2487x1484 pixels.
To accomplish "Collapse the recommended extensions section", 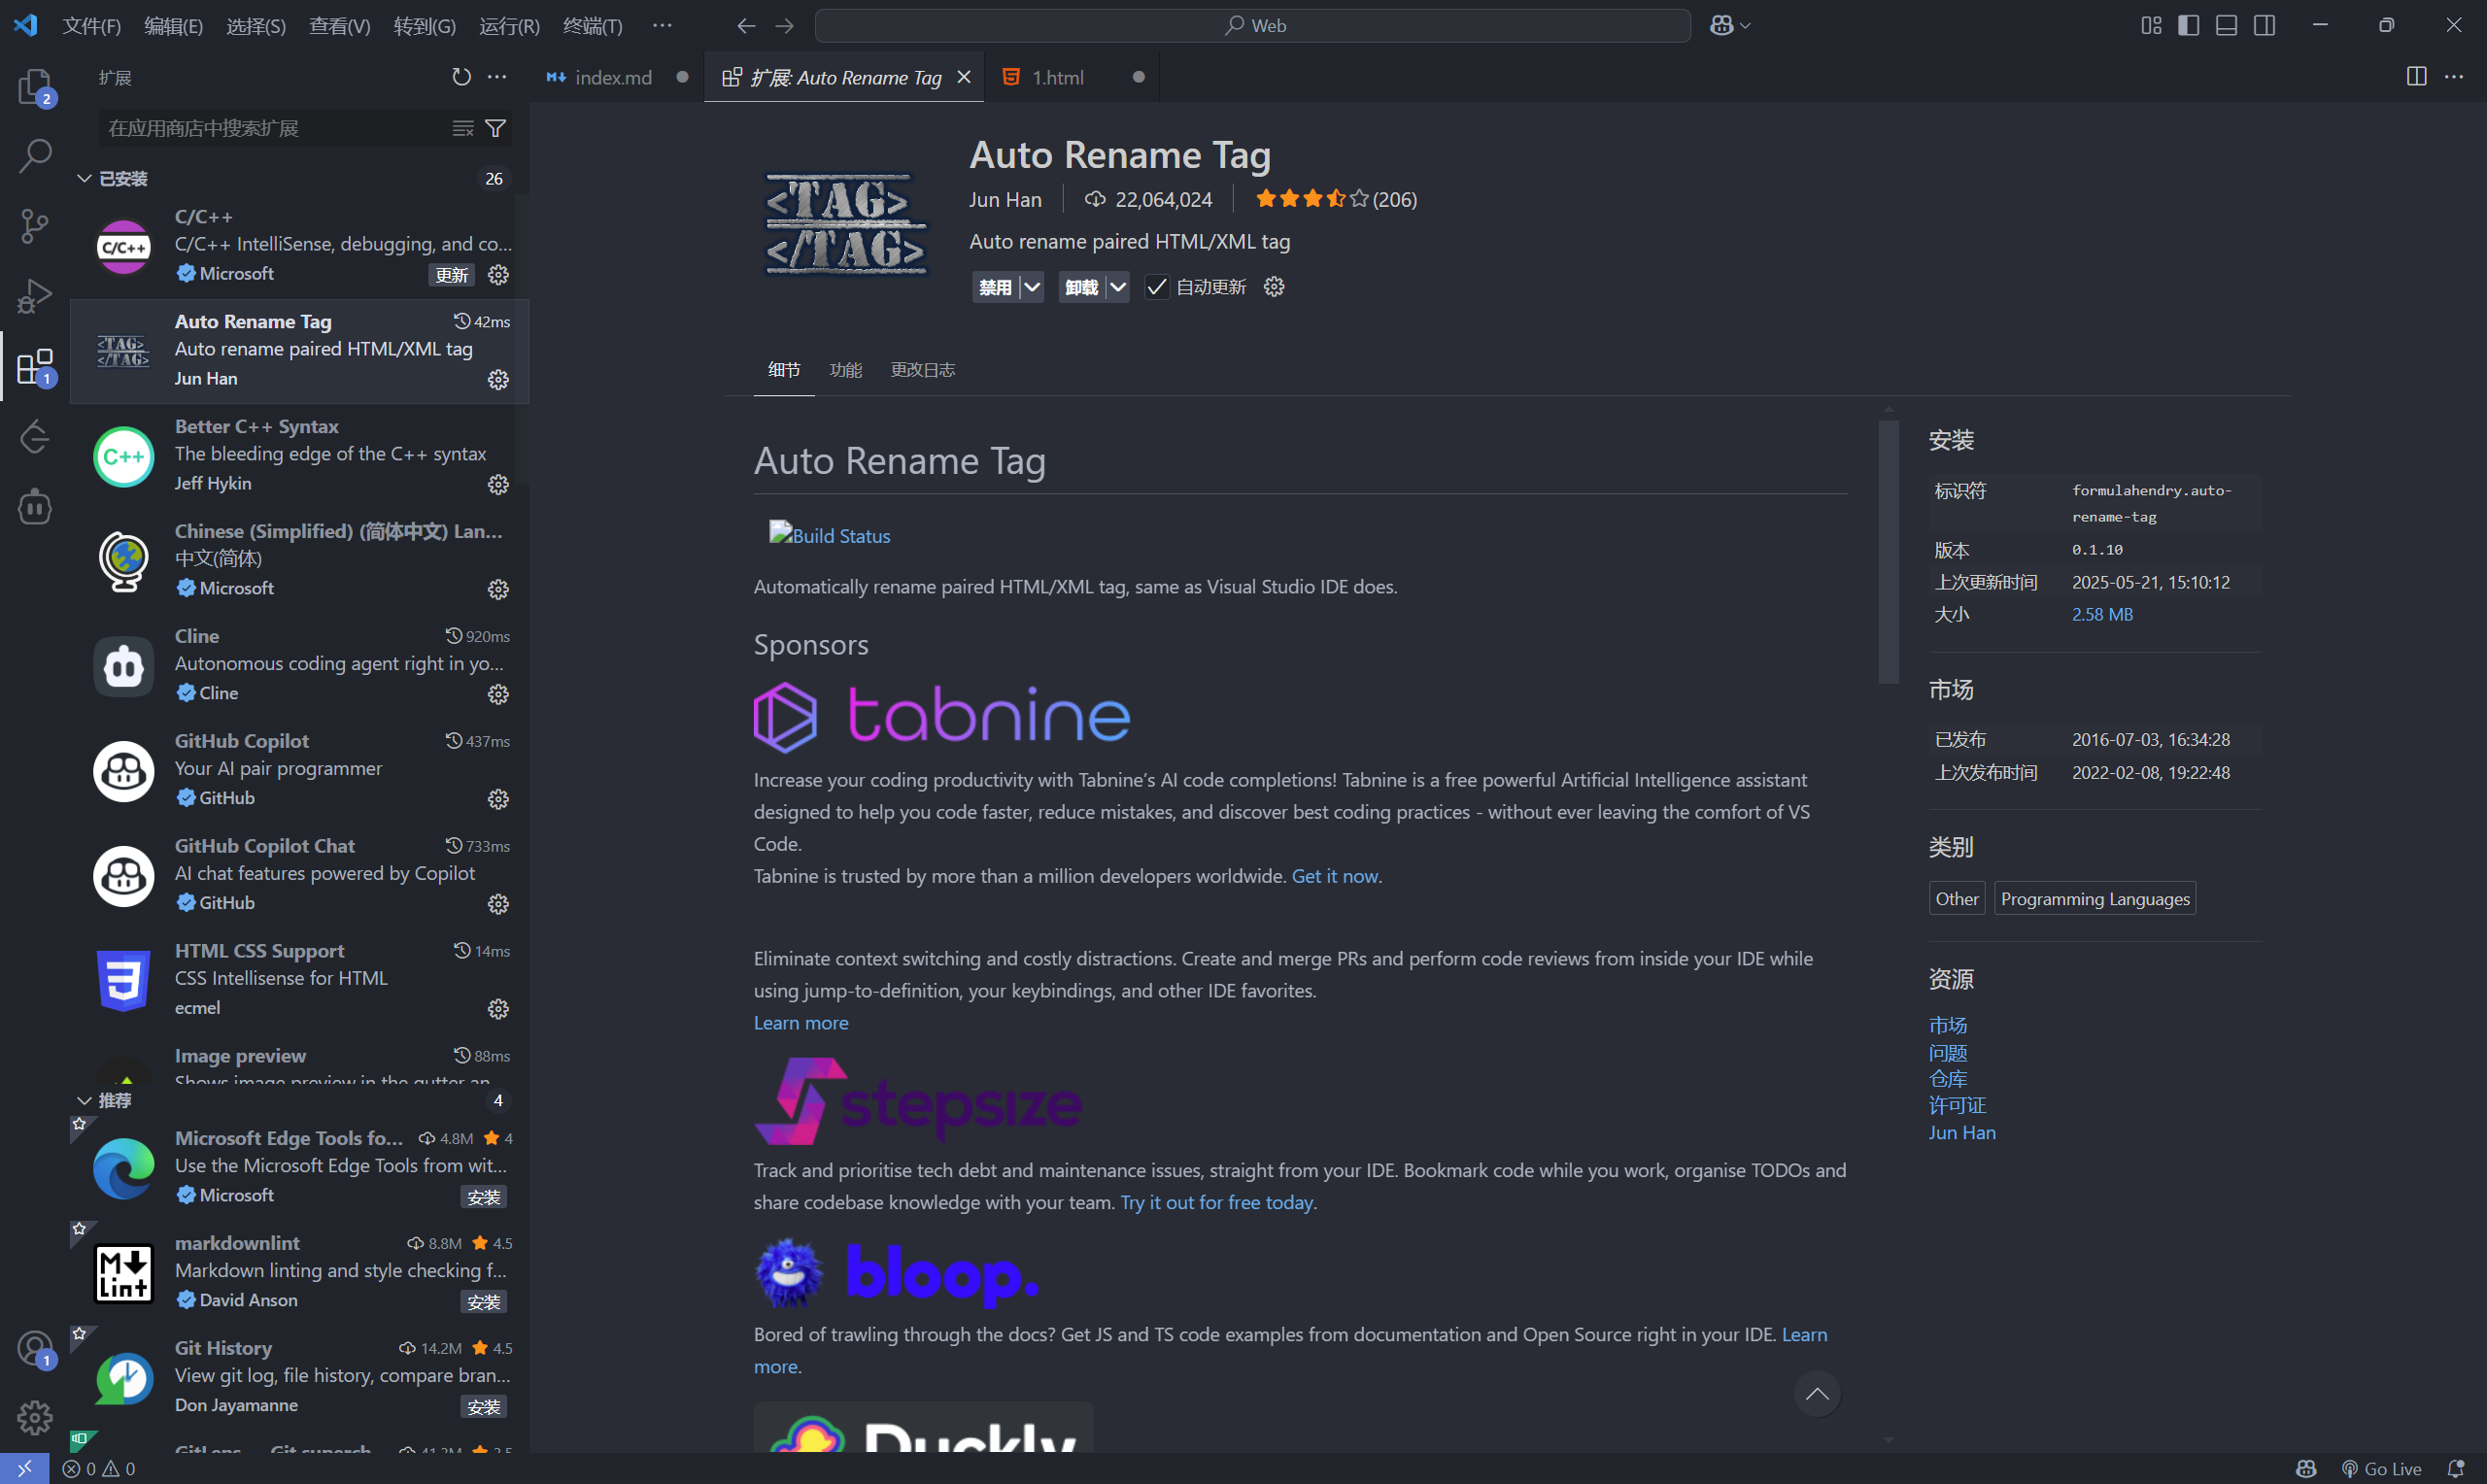I will tap(84, 1101).
